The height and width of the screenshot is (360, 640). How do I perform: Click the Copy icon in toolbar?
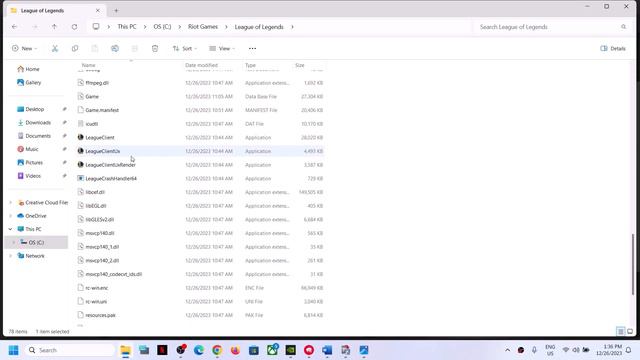pos(75,49)
